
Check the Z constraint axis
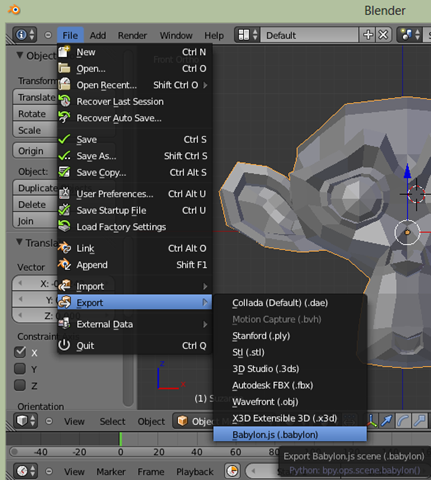tap(20, 385)
